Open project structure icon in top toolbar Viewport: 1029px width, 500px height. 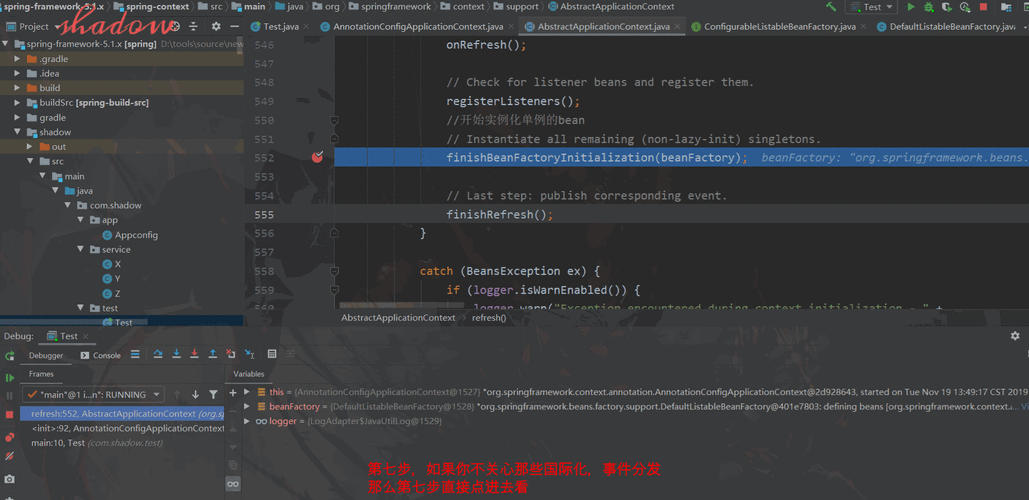[x=1006, y=7]
